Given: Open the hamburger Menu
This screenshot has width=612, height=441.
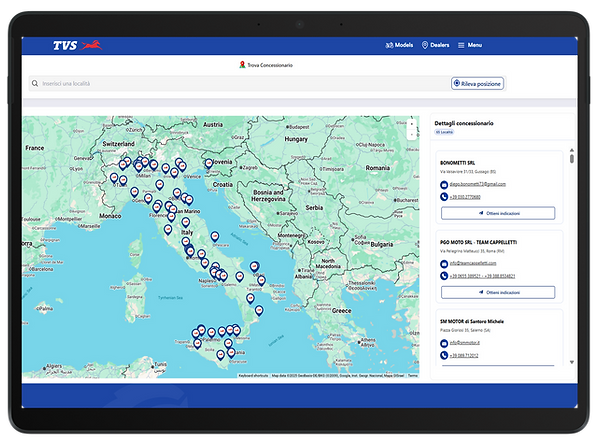Looking at the screenshot, I should [470, 45].
